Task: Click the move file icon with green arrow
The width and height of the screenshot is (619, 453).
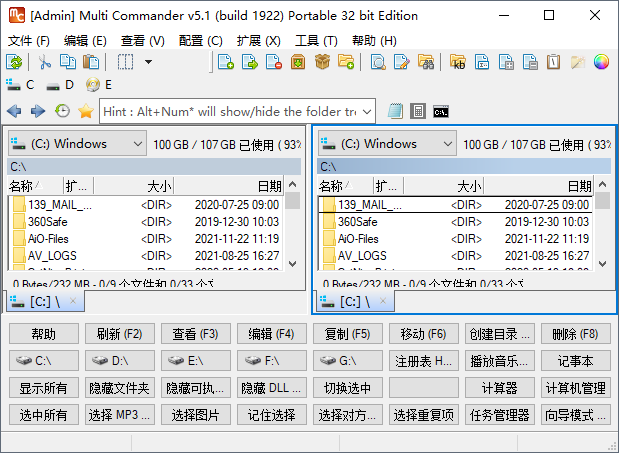Action: pos(250,62)
